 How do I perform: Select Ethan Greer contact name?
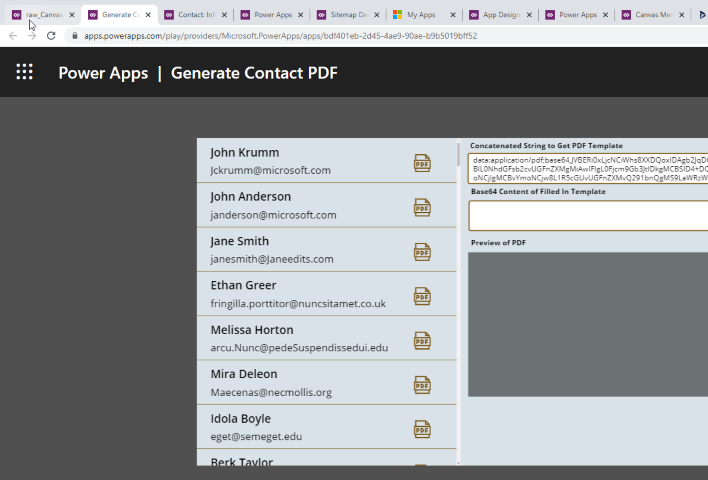(x=243, y=285)
